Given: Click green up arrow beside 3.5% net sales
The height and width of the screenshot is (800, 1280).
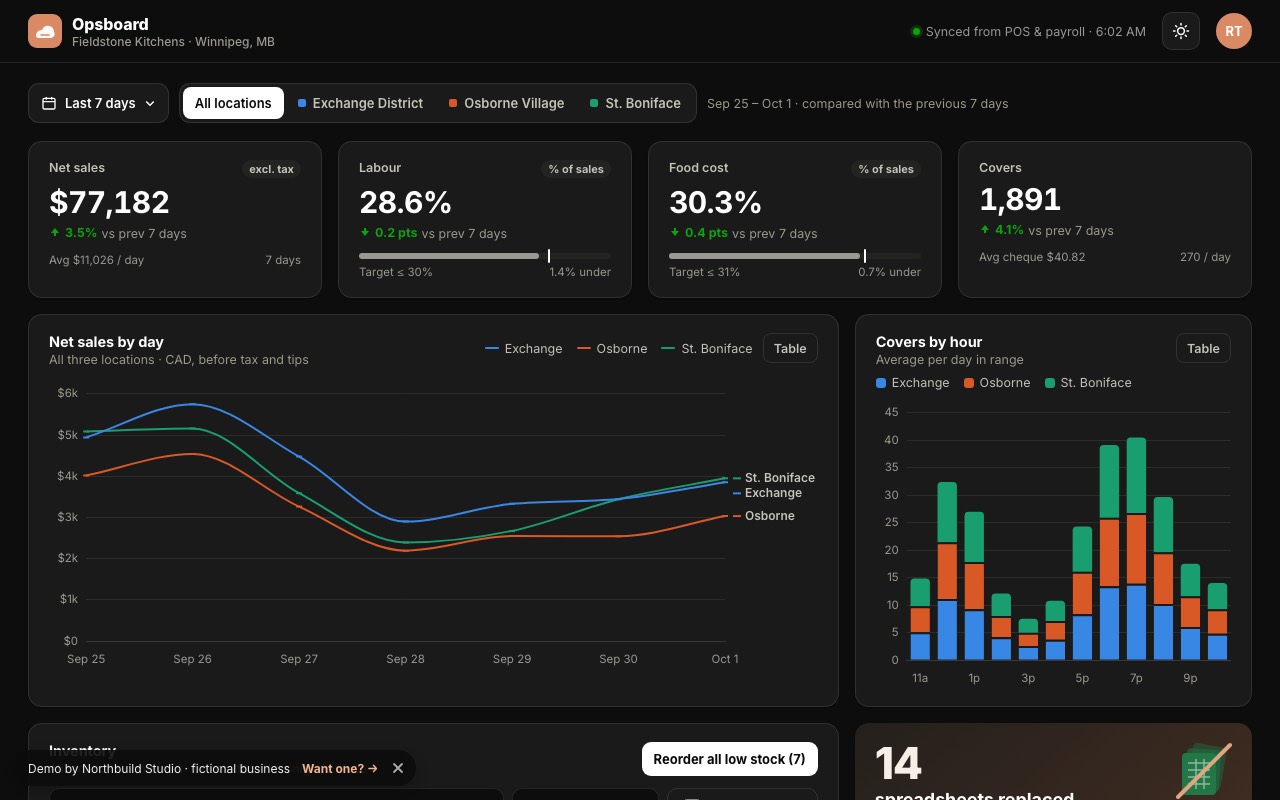Looking at the screenshot, I should [x=55, y=232].
